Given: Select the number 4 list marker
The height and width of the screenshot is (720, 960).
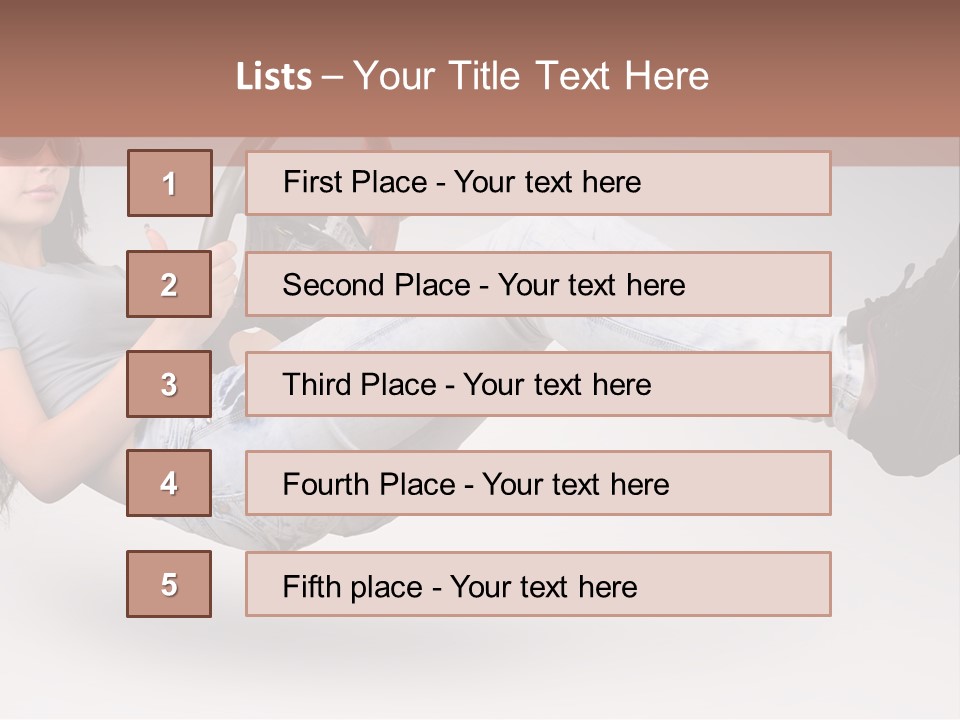Looking at the screenshot, I should tap(169, 484).
